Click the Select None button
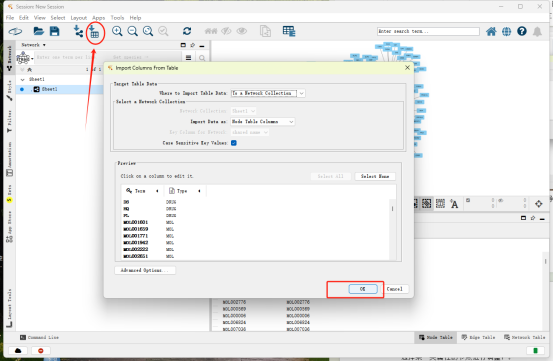 pos(375,176)
